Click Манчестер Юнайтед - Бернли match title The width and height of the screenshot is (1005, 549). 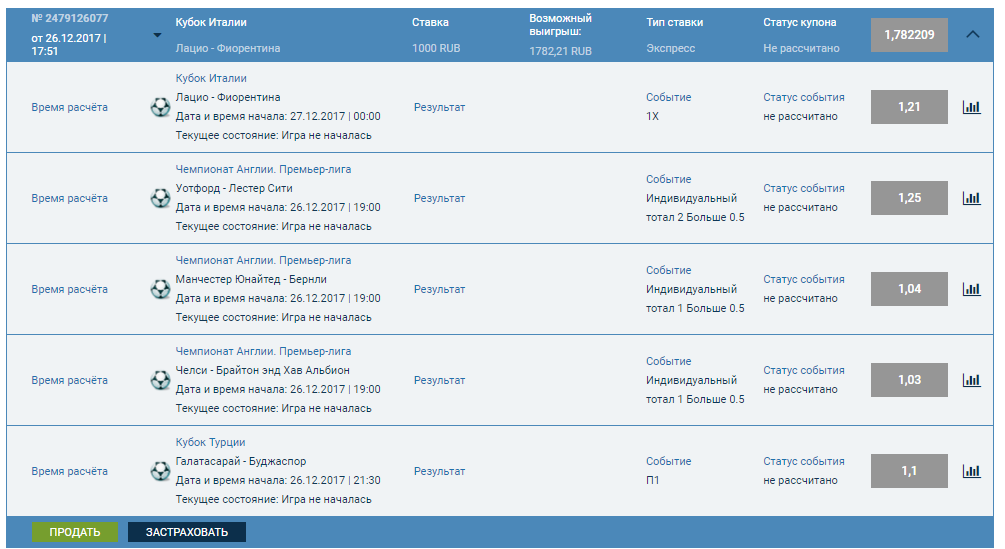(251, 279)
